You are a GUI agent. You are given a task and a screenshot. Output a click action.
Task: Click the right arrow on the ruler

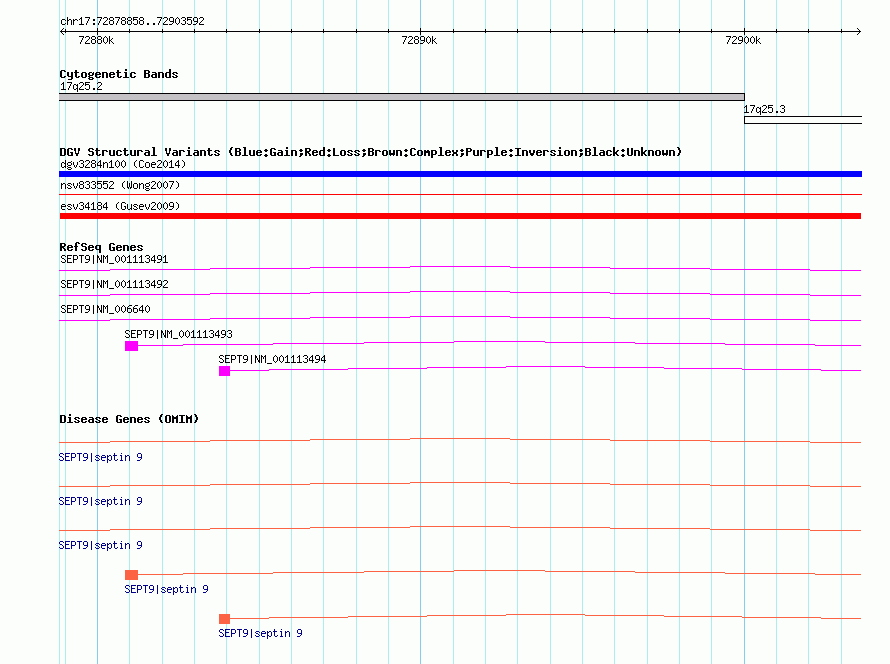click(858, 31)
